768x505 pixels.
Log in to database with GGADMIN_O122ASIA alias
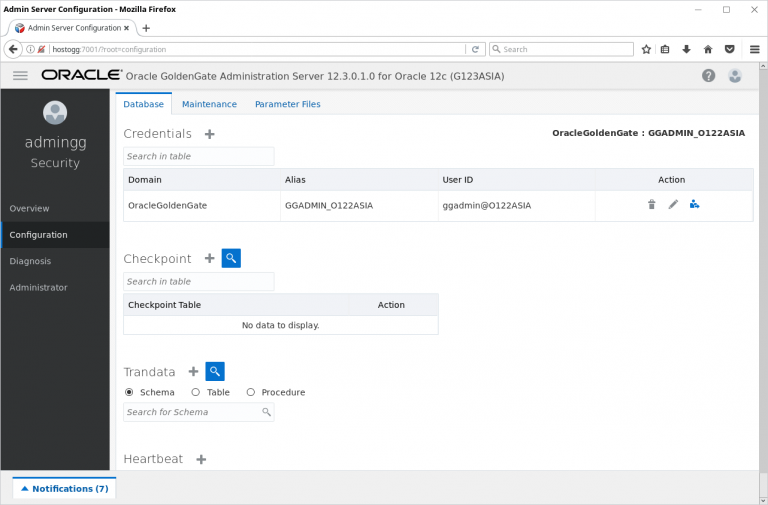click(695, 205)
